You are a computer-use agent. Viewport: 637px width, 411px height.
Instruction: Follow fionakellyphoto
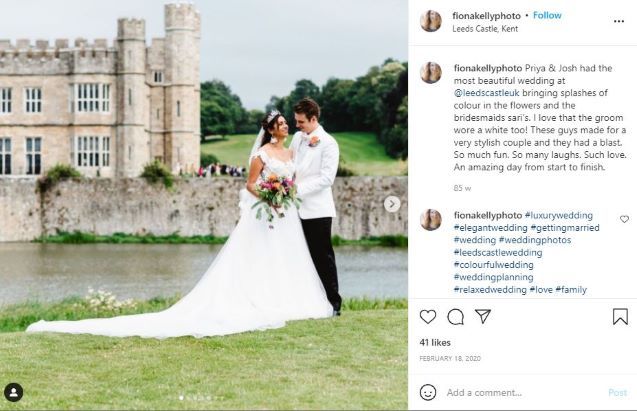[x=547, y=15]
